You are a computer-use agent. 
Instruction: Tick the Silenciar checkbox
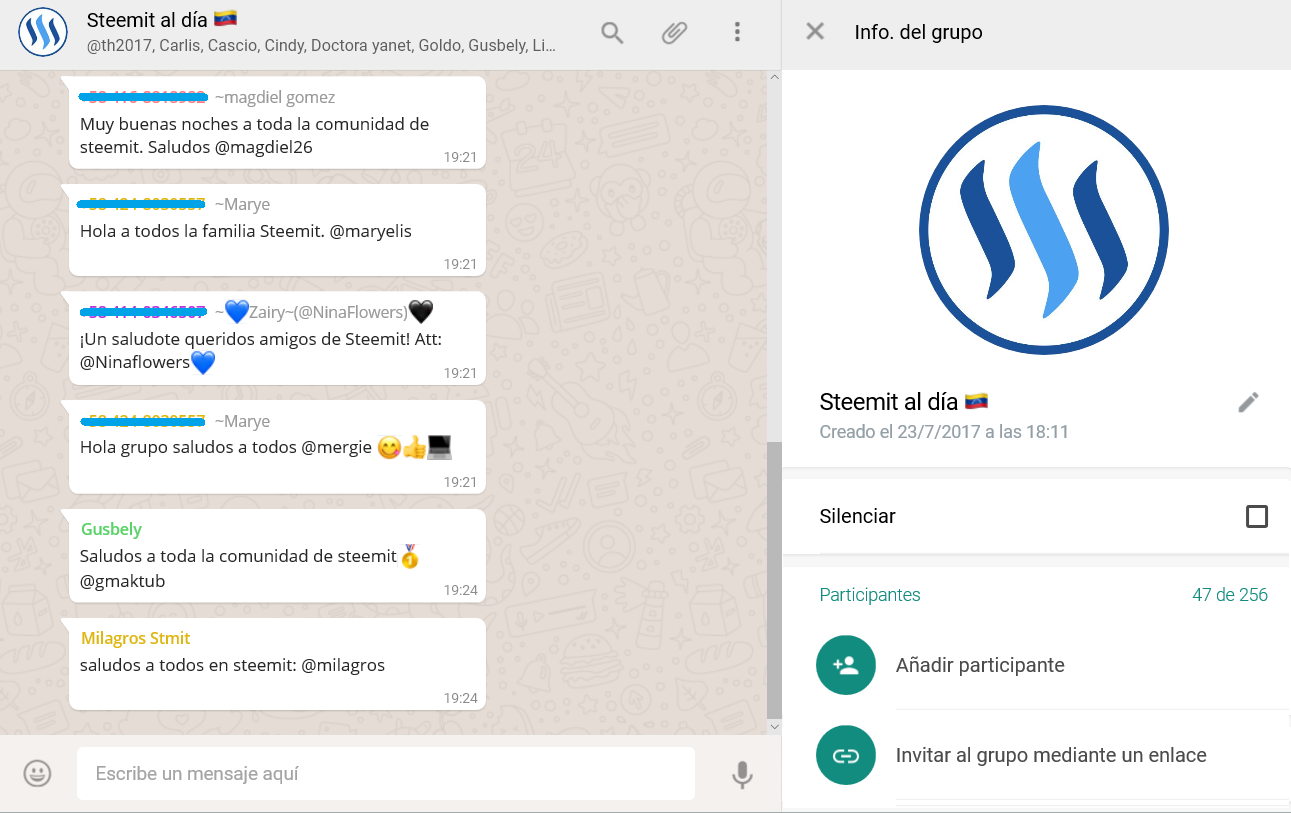(x=1257, y=517)
